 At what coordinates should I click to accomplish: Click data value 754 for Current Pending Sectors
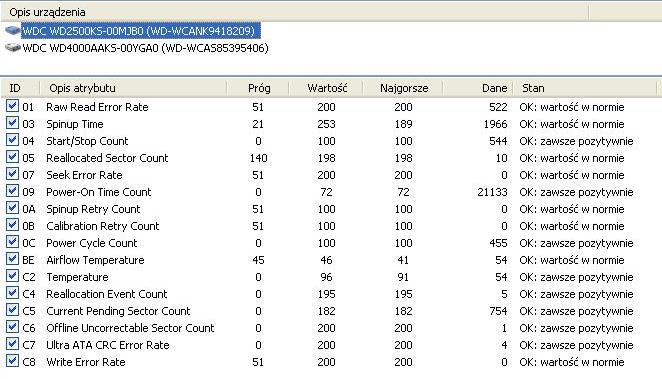[x=498, y=311]
